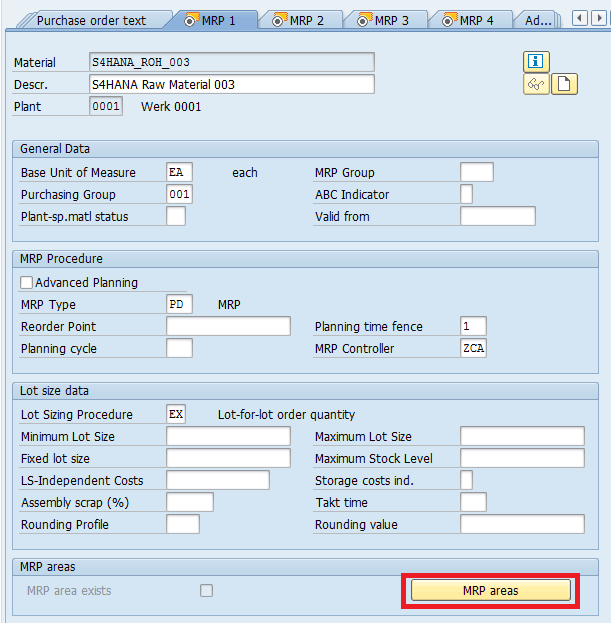Open the MRP 3 tab
Screen dimensions: 611x623
[384, 20]
